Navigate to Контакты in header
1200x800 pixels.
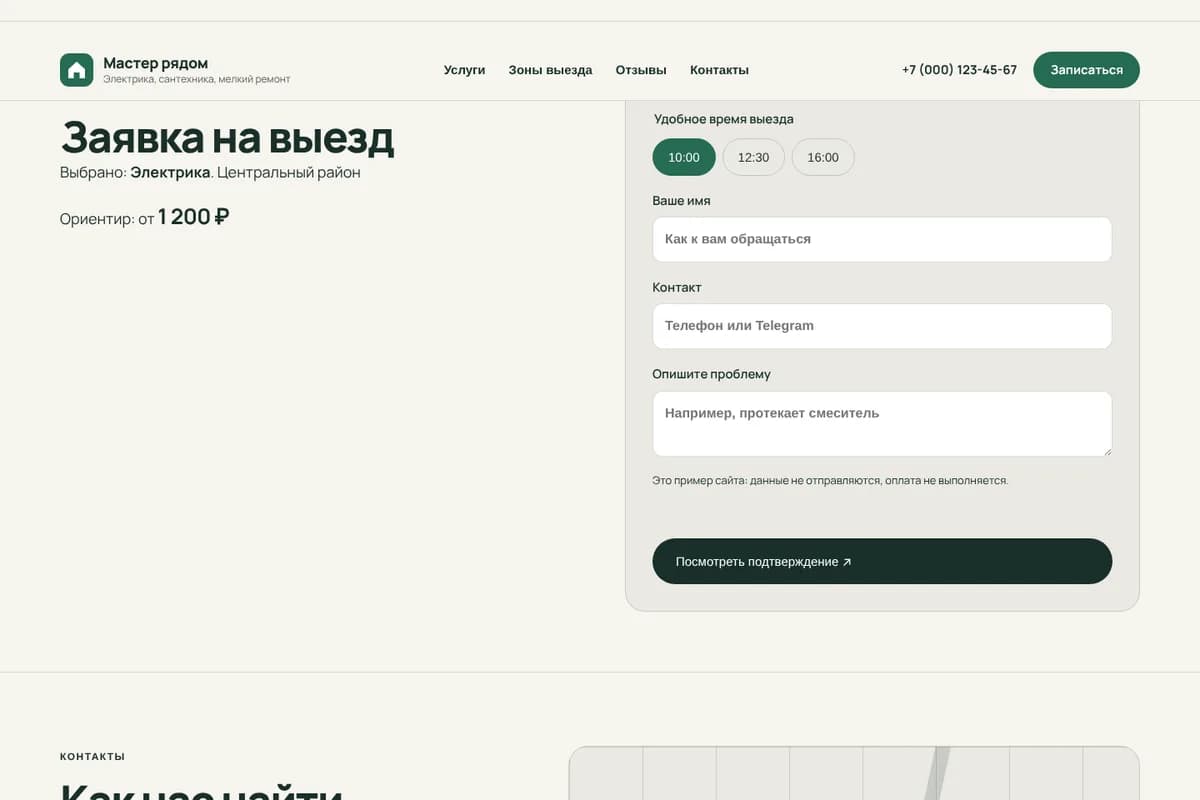point(719,70)
